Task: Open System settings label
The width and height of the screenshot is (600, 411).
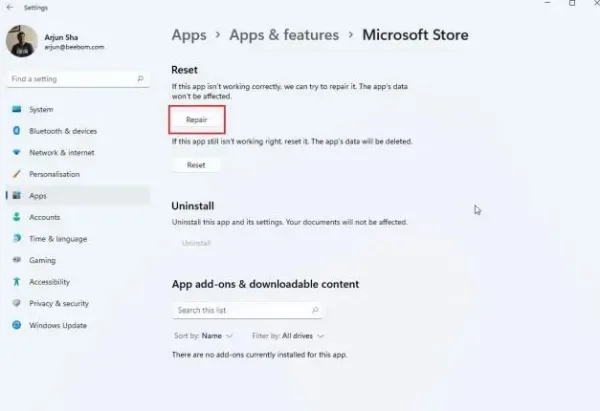Action: click(x=41, y=109)
